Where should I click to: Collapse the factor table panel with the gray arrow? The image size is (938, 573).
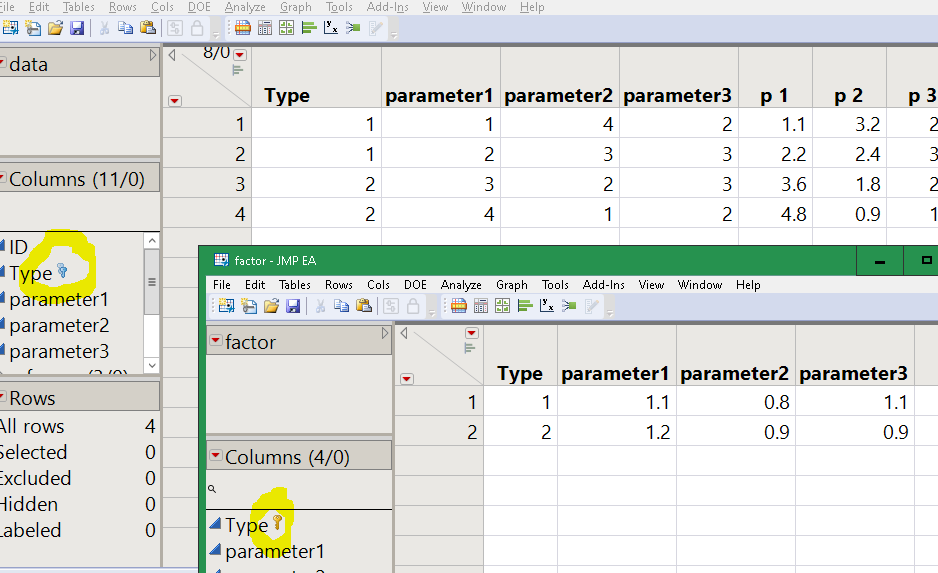tap(386, 334)
